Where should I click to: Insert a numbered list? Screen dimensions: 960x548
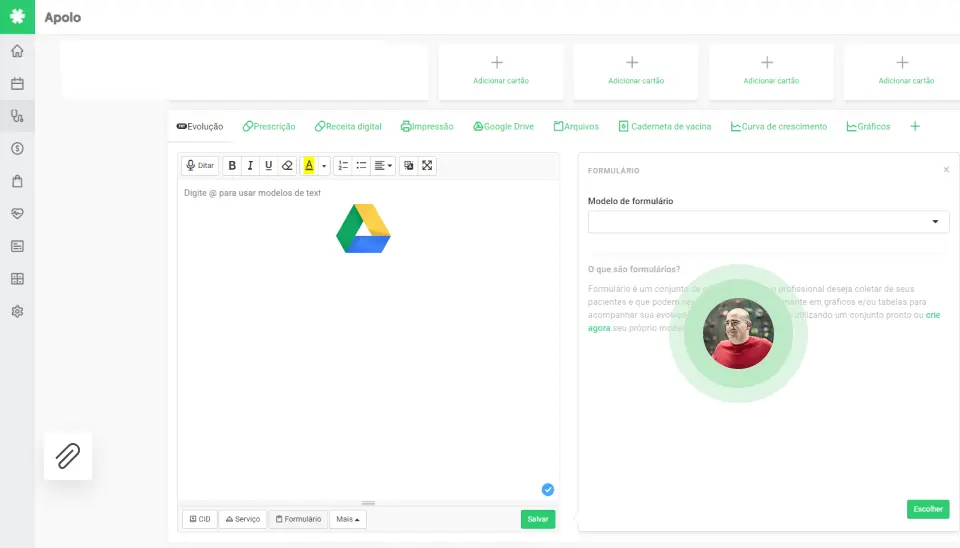343,165
